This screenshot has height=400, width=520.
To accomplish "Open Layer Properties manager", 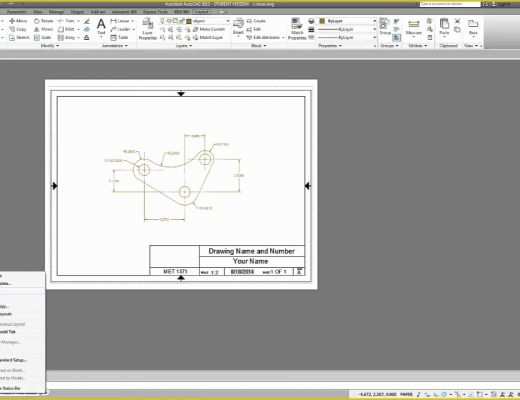I will [147, 29].
